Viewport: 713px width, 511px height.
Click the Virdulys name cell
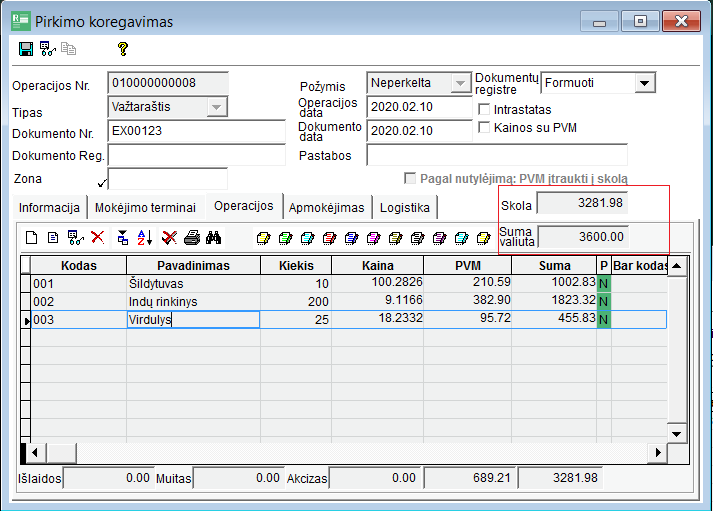[193, 320]
